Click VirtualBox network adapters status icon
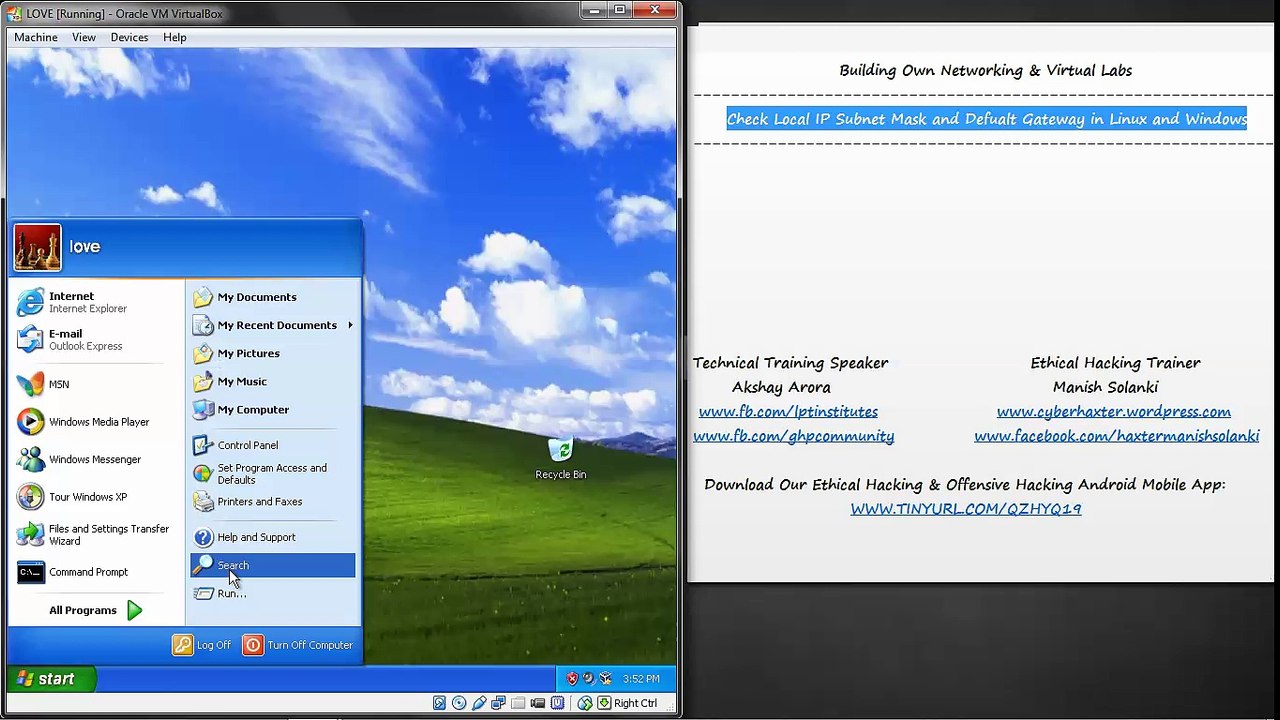This screenshot has width=1280, height=720. point(500,703)
